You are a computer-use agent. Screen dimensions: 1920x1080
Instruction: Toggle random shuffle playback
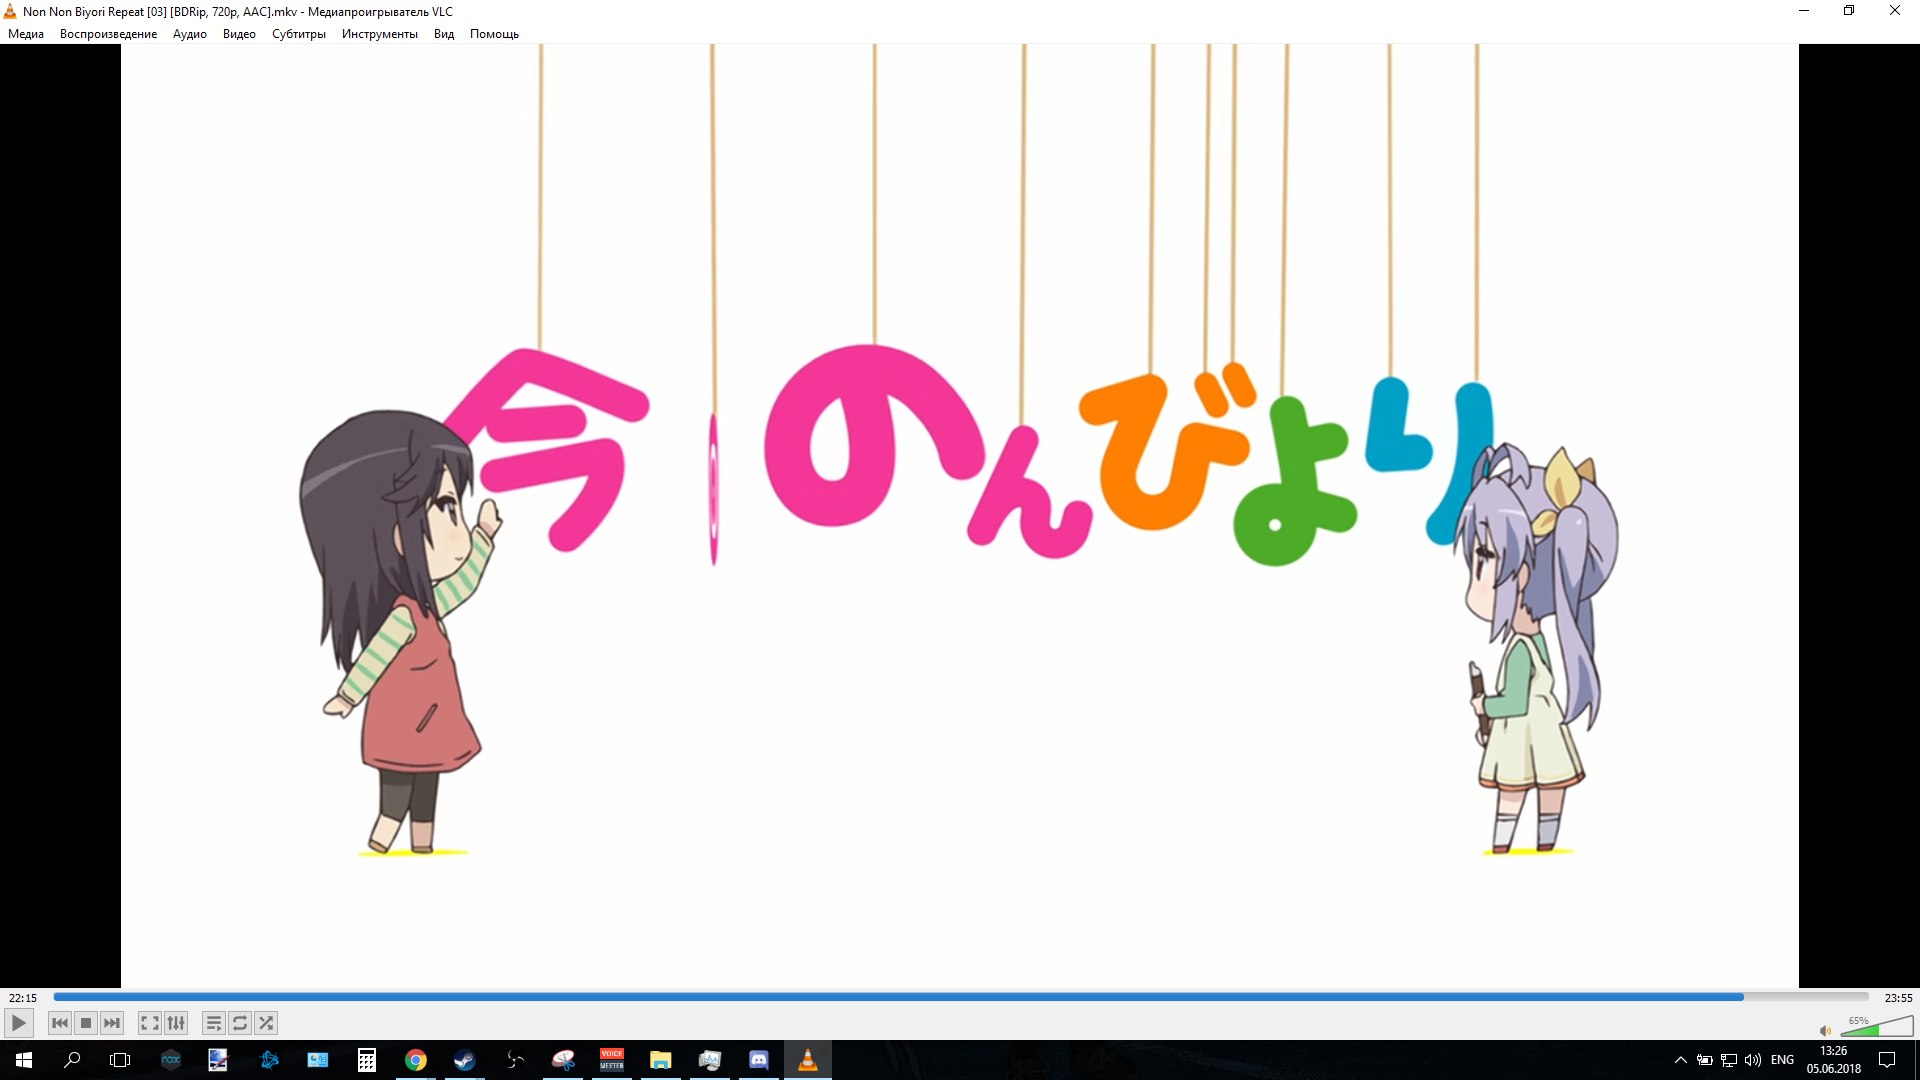(266, 1023)
